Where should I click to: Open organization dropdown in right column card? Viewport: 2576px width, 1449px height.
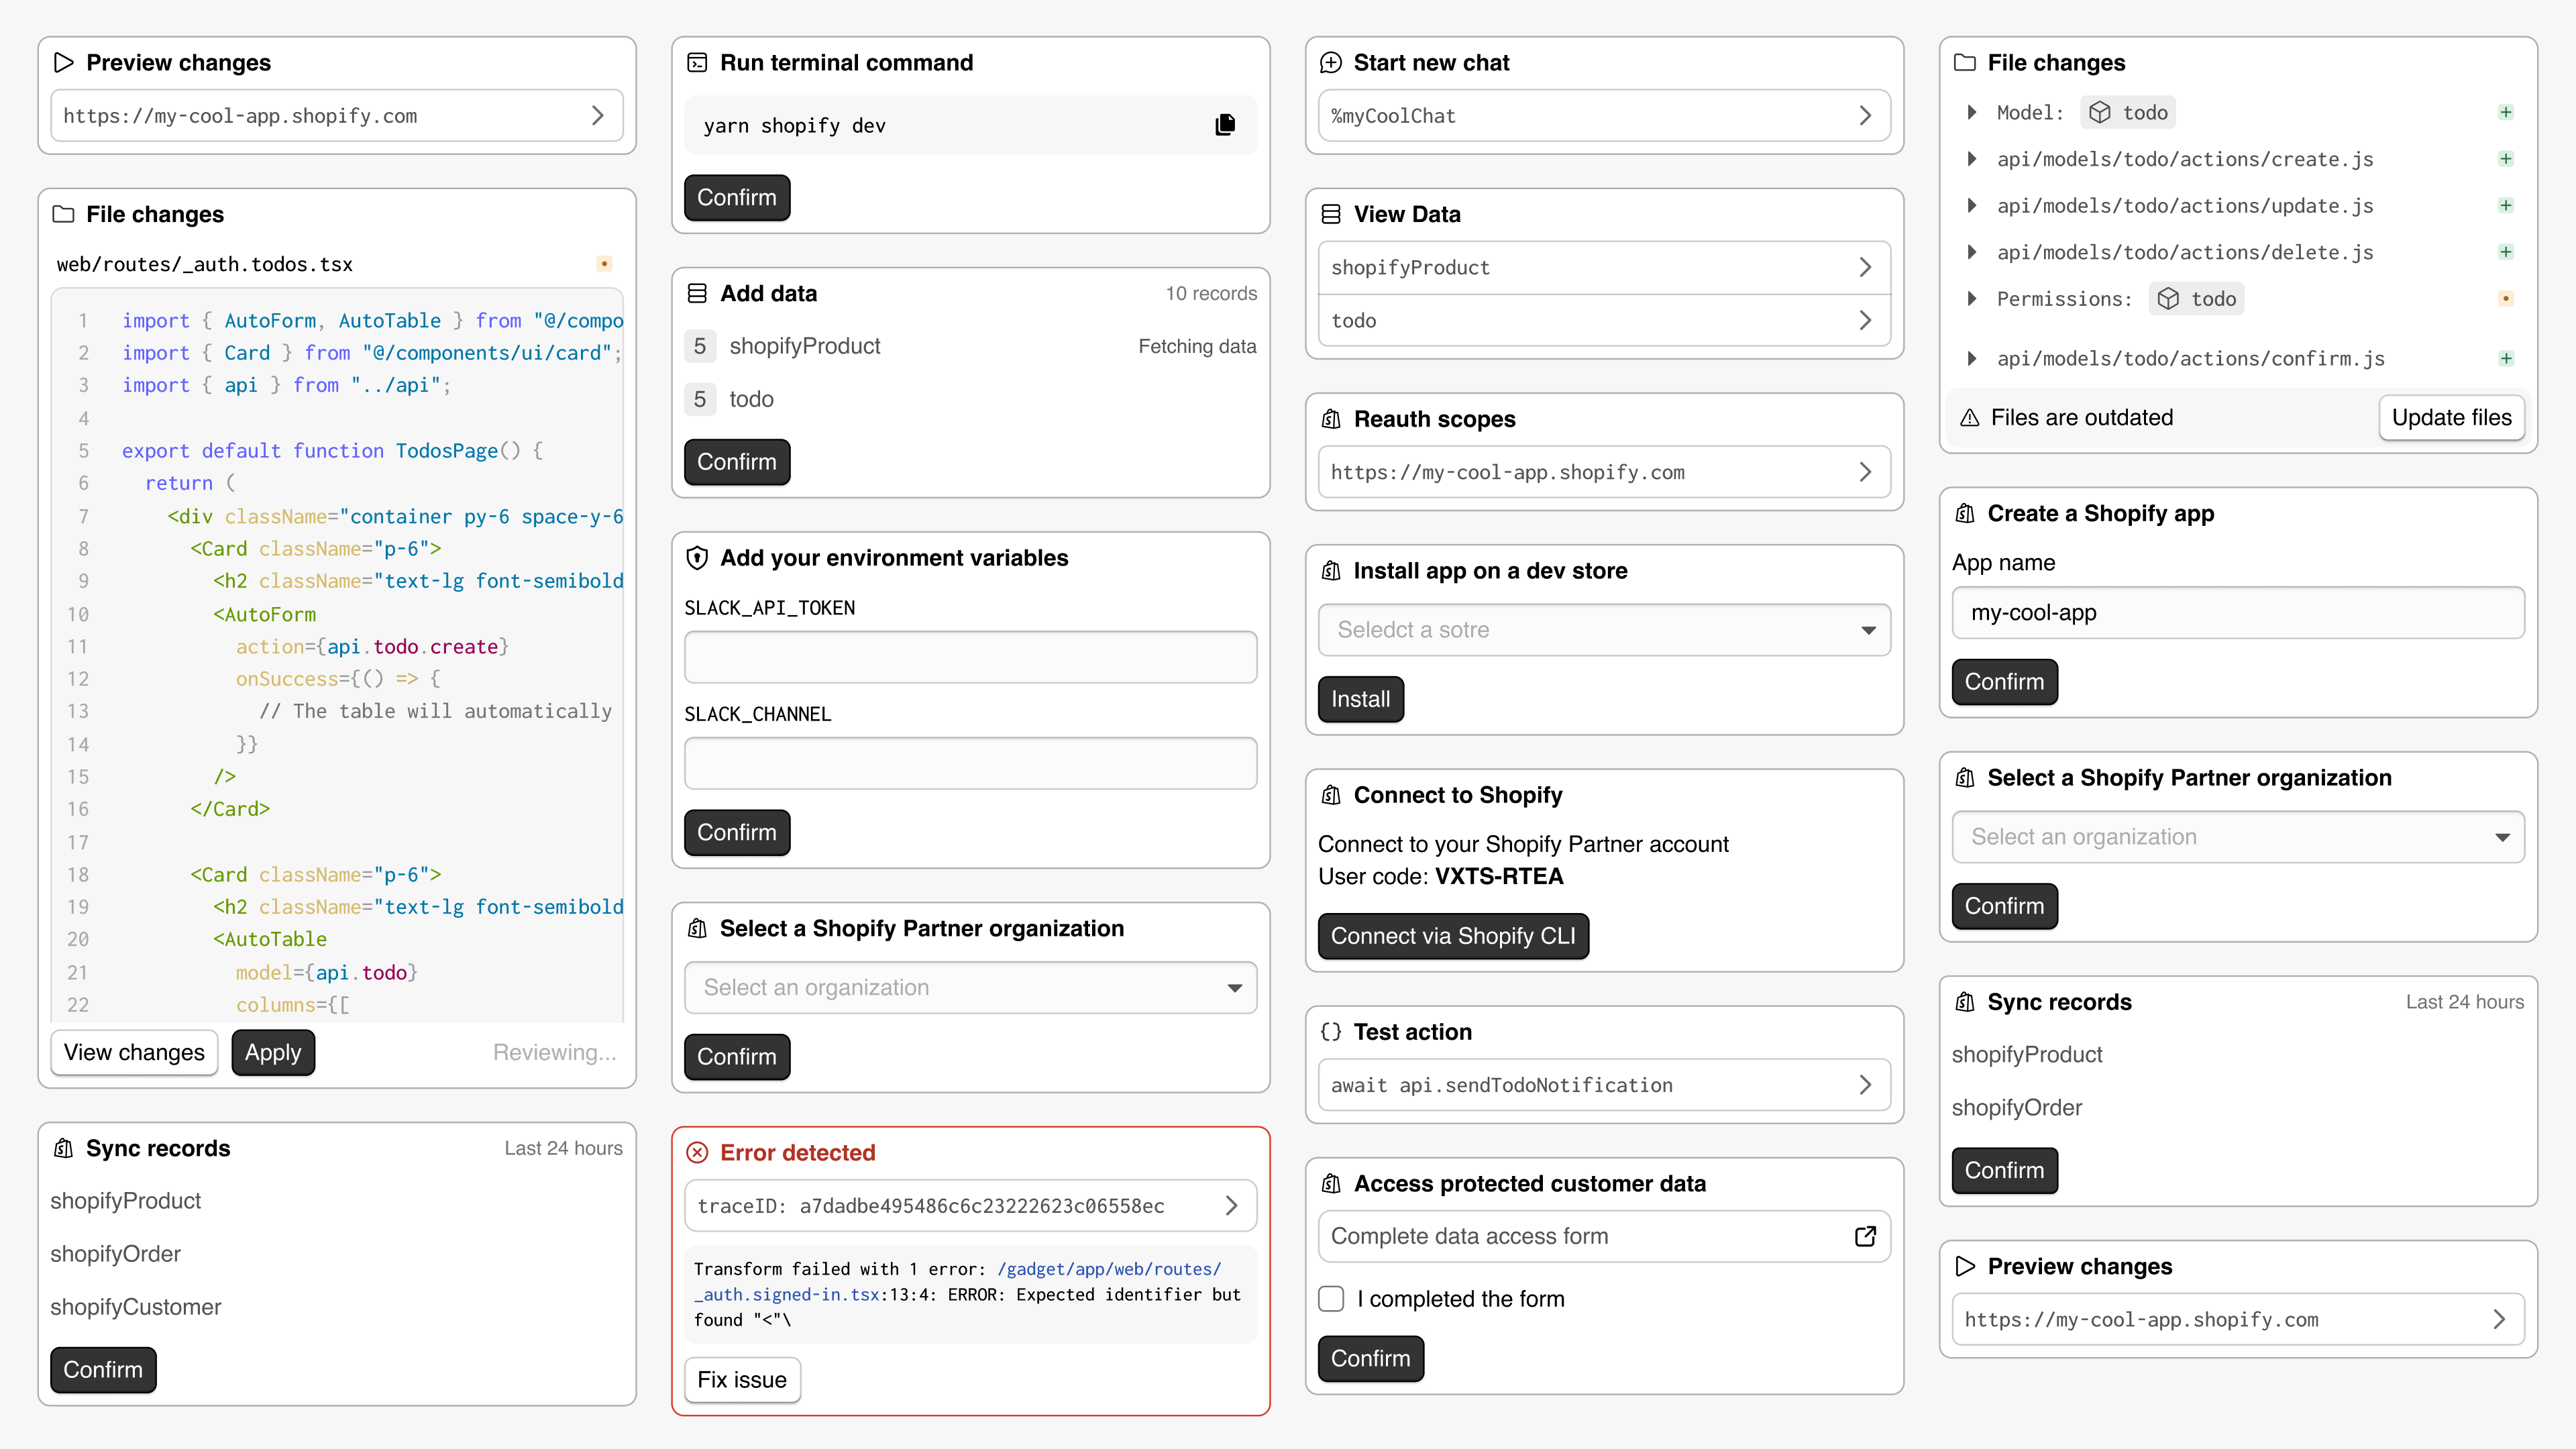click(x=2238, y=837)
